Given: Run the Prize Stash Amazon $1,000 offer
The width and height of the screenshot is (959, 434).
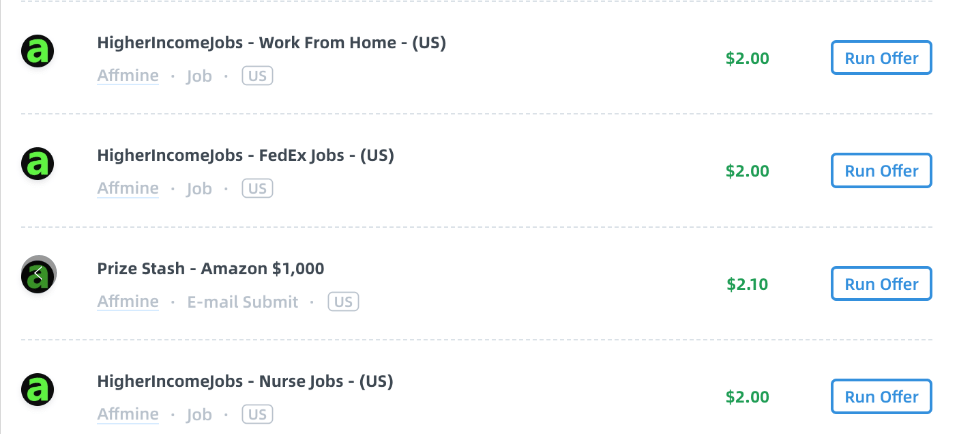Looking at the screenshot, I should coord(881,284).
